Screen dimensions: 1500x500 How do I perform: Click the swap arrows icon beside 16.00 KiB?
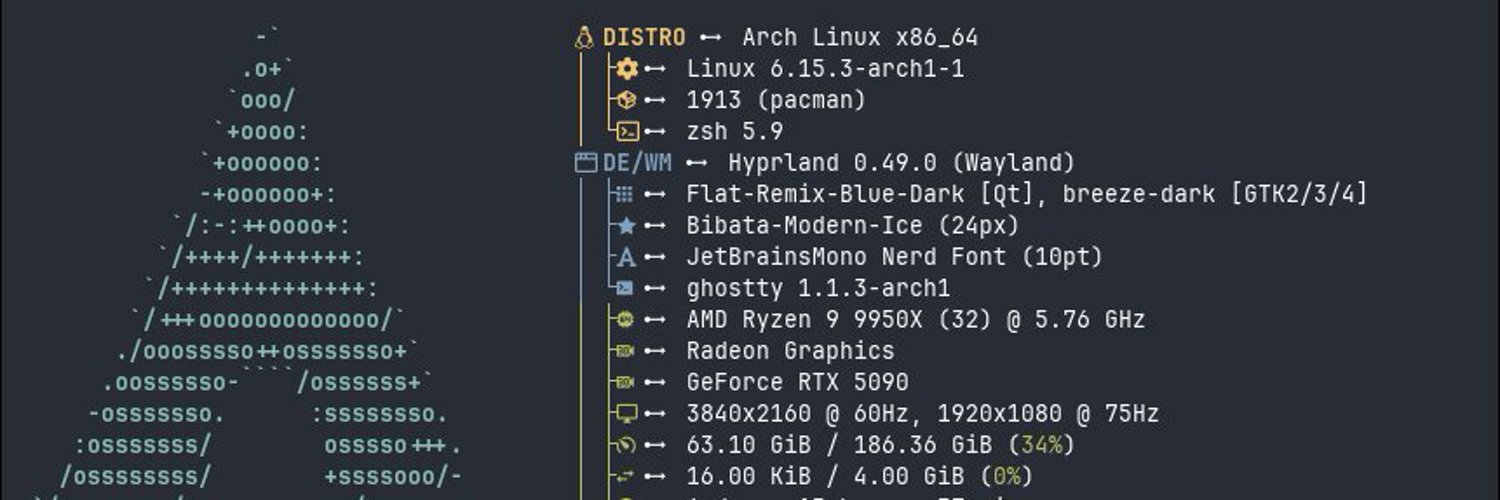tap(626, 476)
